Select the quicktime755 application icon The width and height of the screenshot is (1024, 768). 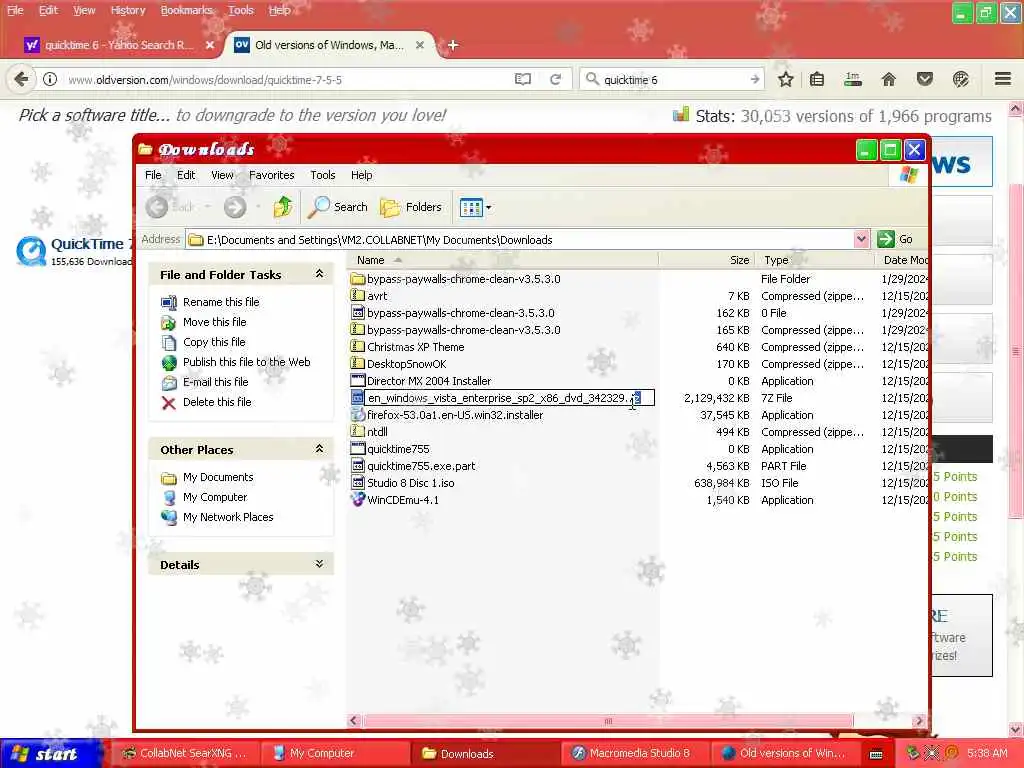pyautogui.click(x=357, y=449)
